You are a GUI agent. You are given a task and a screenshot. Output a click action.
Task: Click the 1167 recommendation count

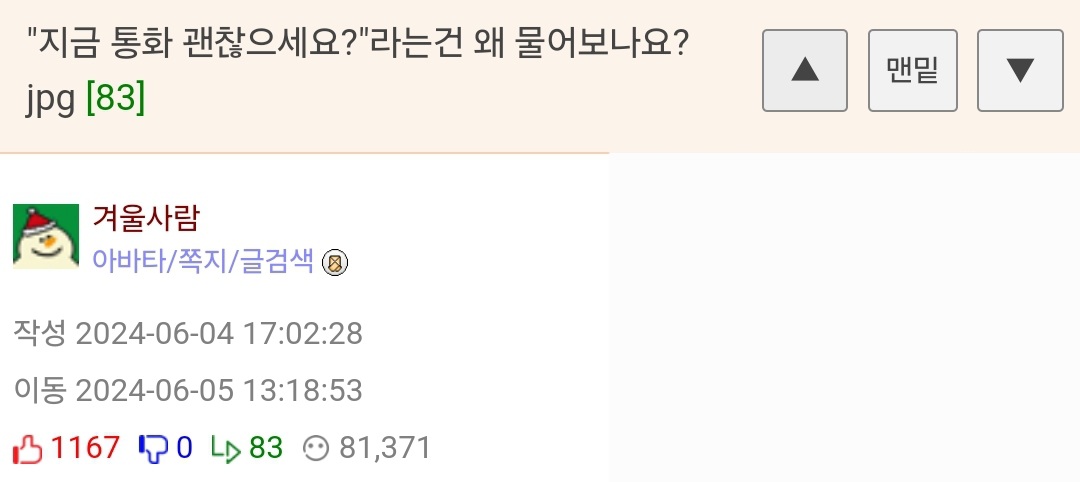pos(85,448)
